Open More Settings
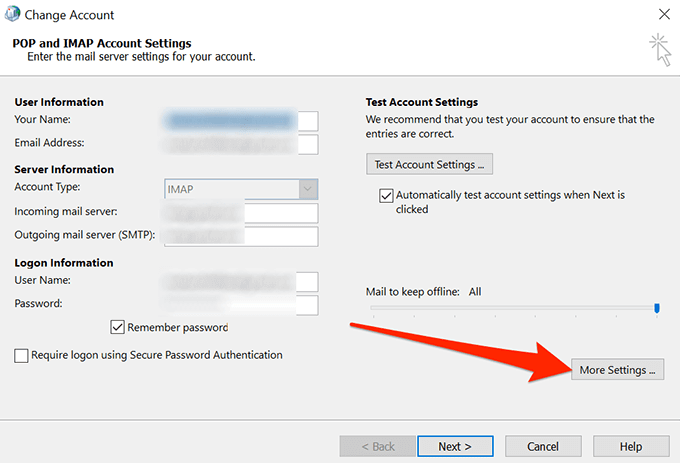 point(617,370)
